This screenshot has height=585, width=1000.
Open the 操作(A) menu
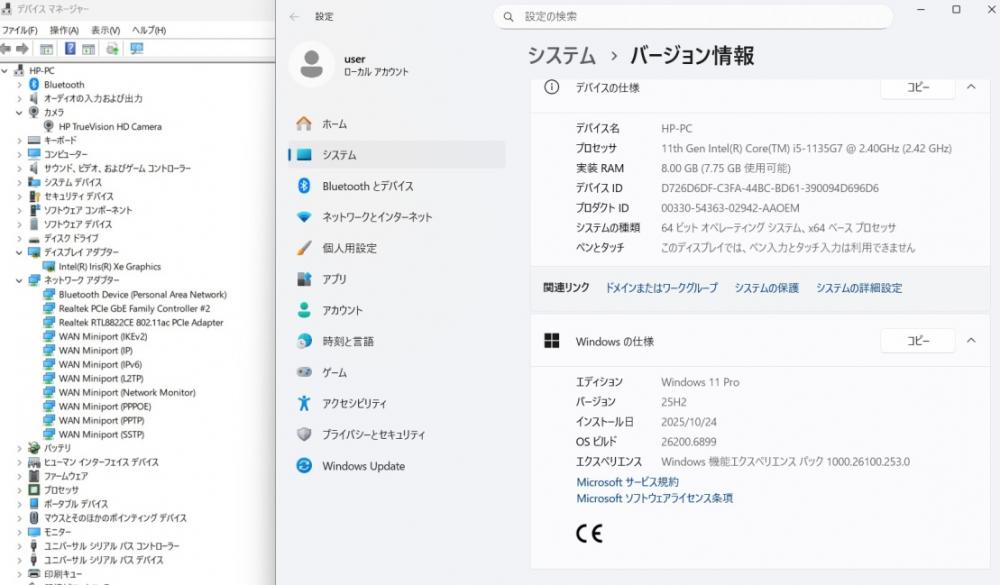click(x=64, y=30)
